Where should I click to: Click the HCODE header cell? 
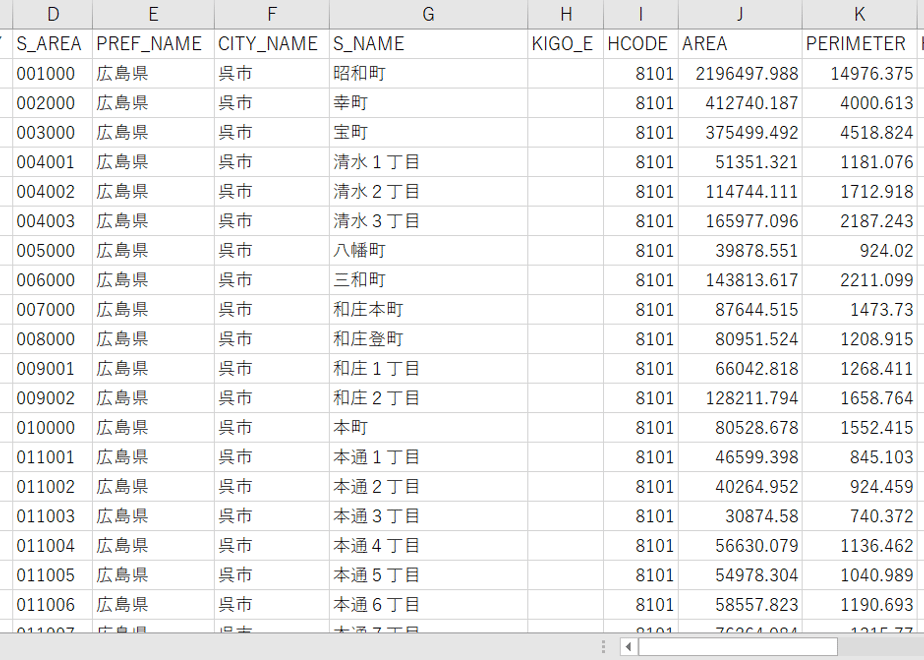click(641, 44)
